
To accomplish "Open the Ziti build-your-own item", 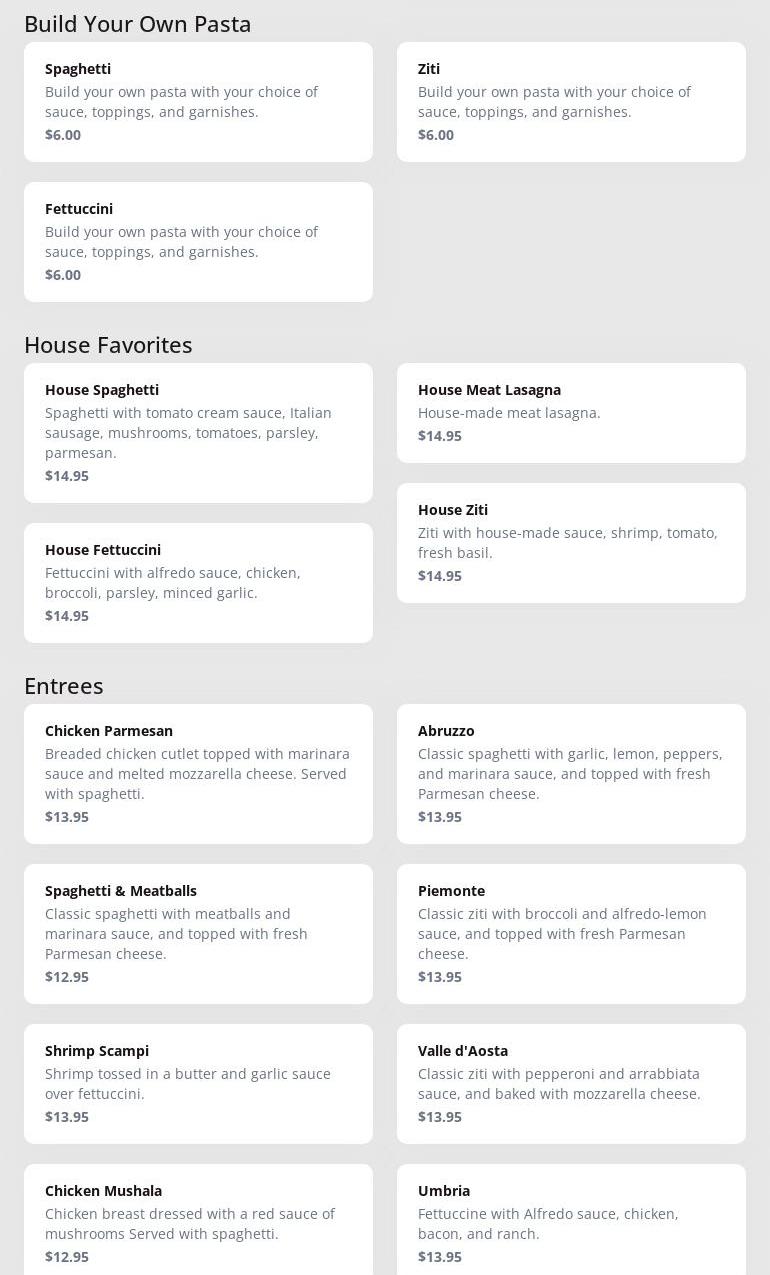I will 571,102.
